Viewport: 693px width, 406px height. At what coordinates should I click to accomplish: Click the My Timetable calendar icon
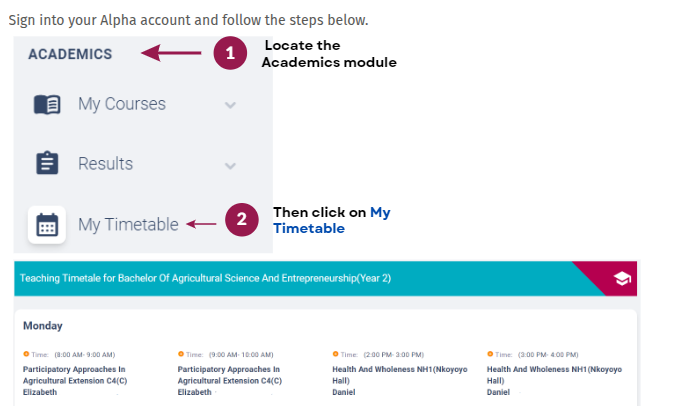click(x=47, y=225)
